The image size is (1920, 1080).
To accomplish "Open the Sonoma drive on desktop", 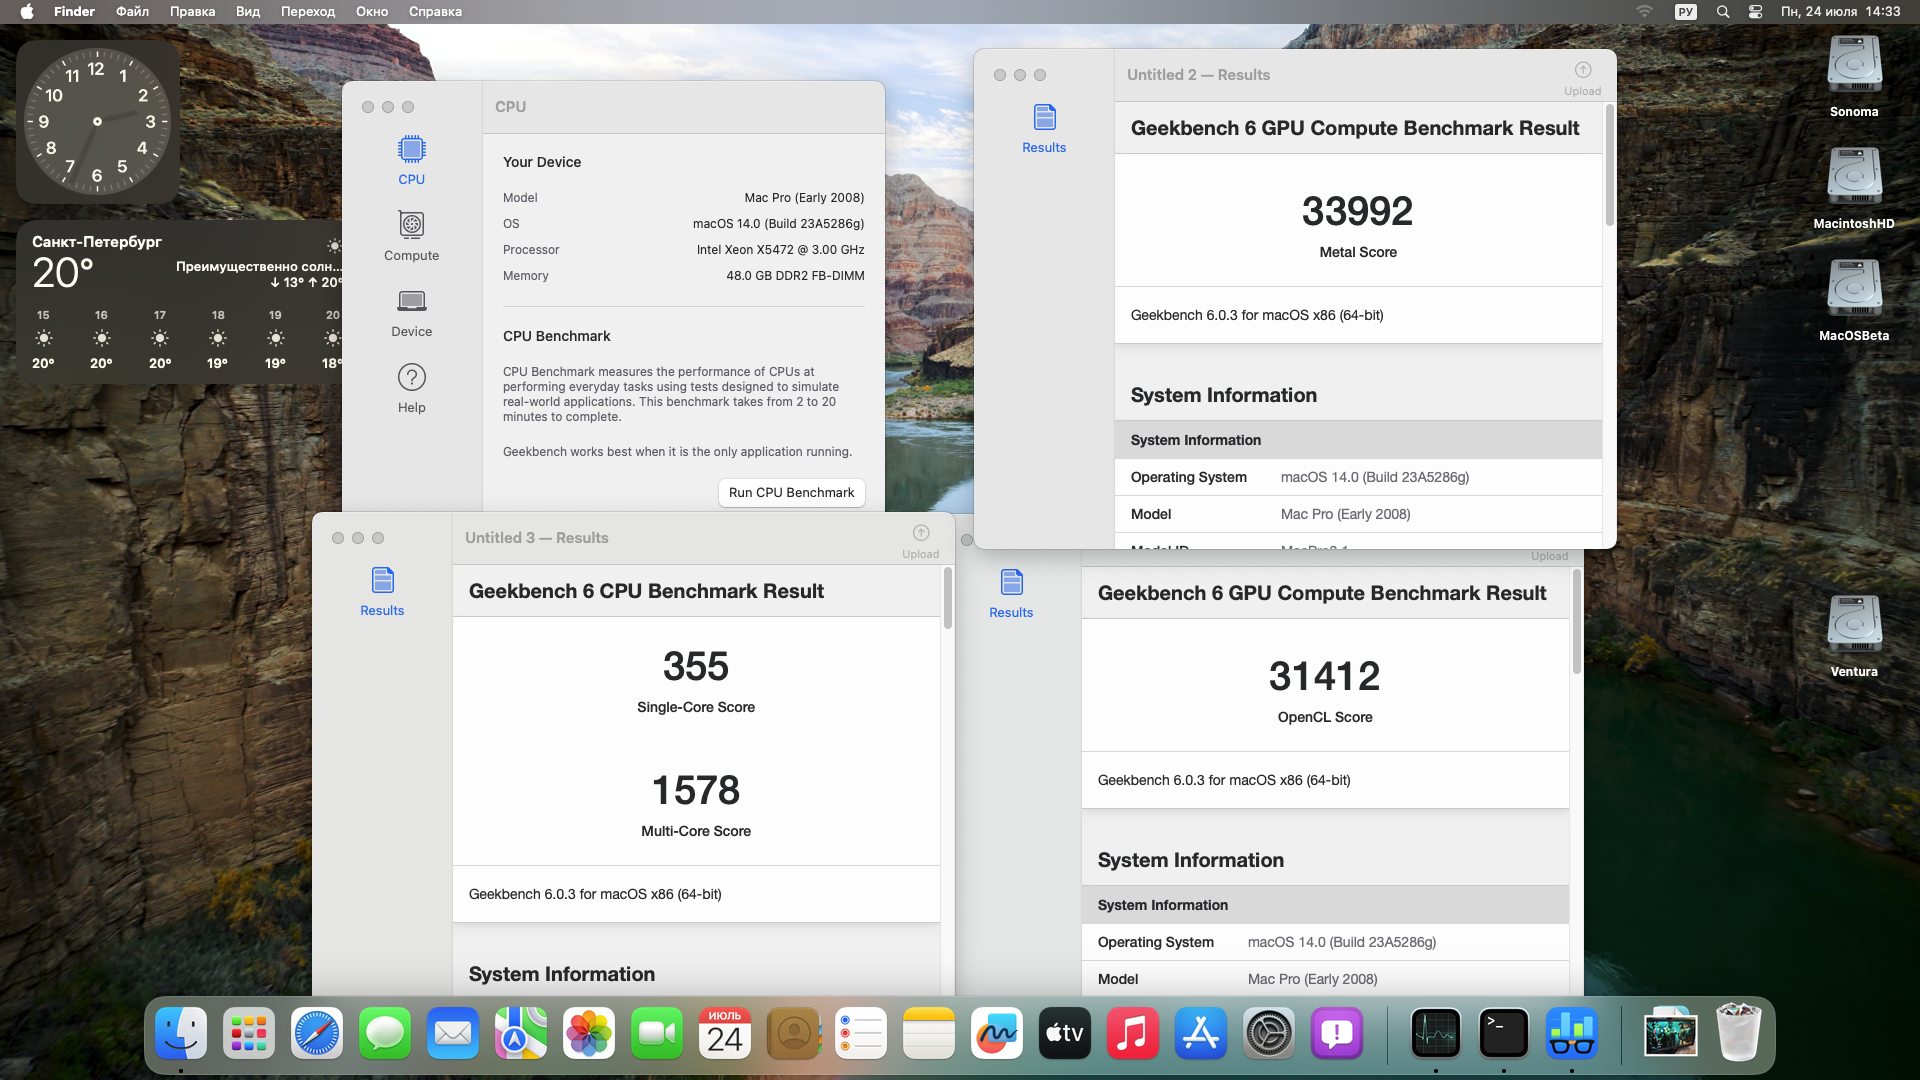I will (x=1854, y=76).
